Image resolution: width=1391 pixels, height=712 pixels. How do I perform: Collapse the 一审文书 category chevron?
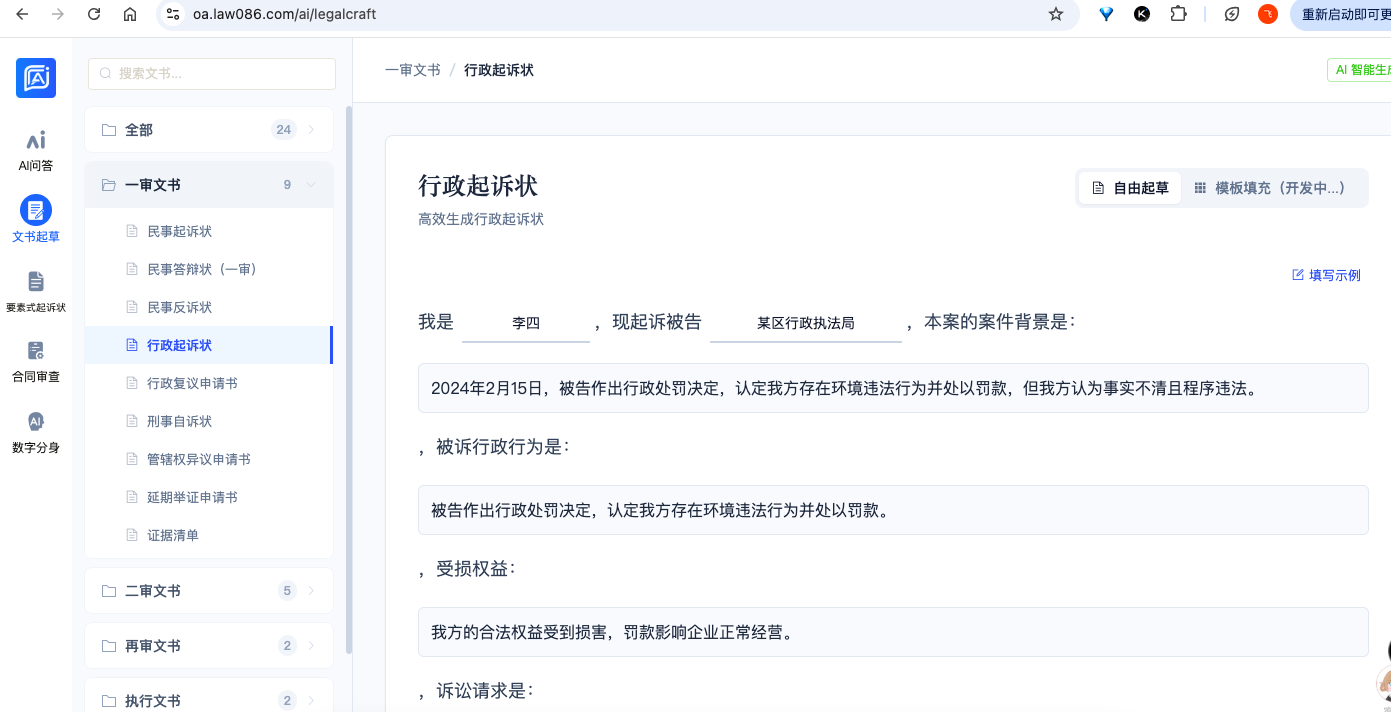(x=311, y=185)
